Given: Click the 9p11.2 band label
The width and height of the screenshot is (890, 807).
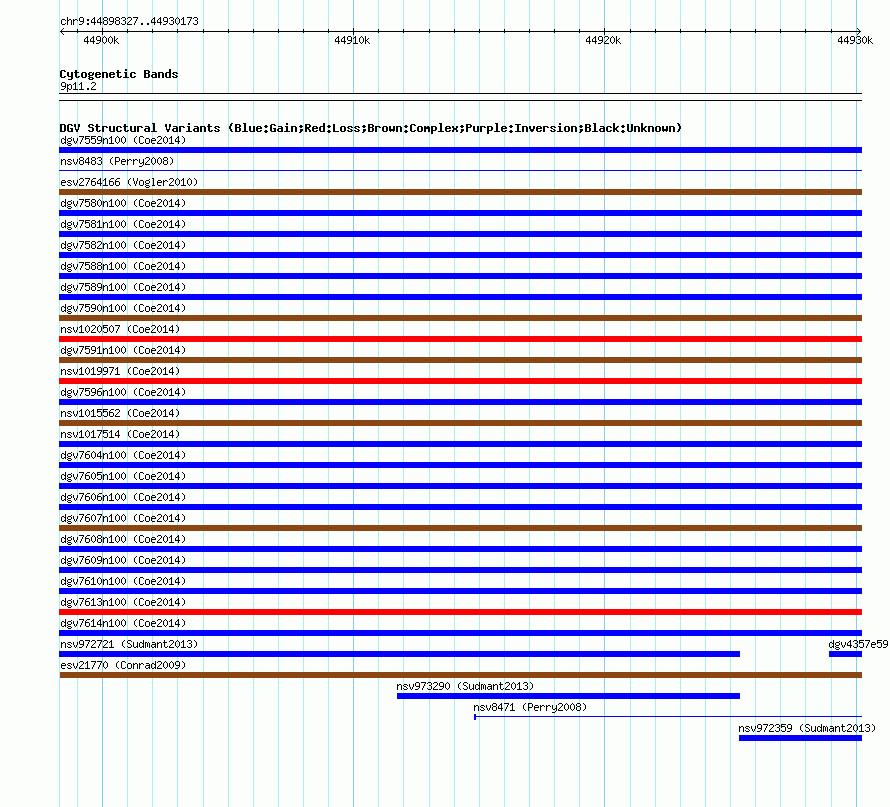Looking at the screenshot, I should [x=78, y=86].
